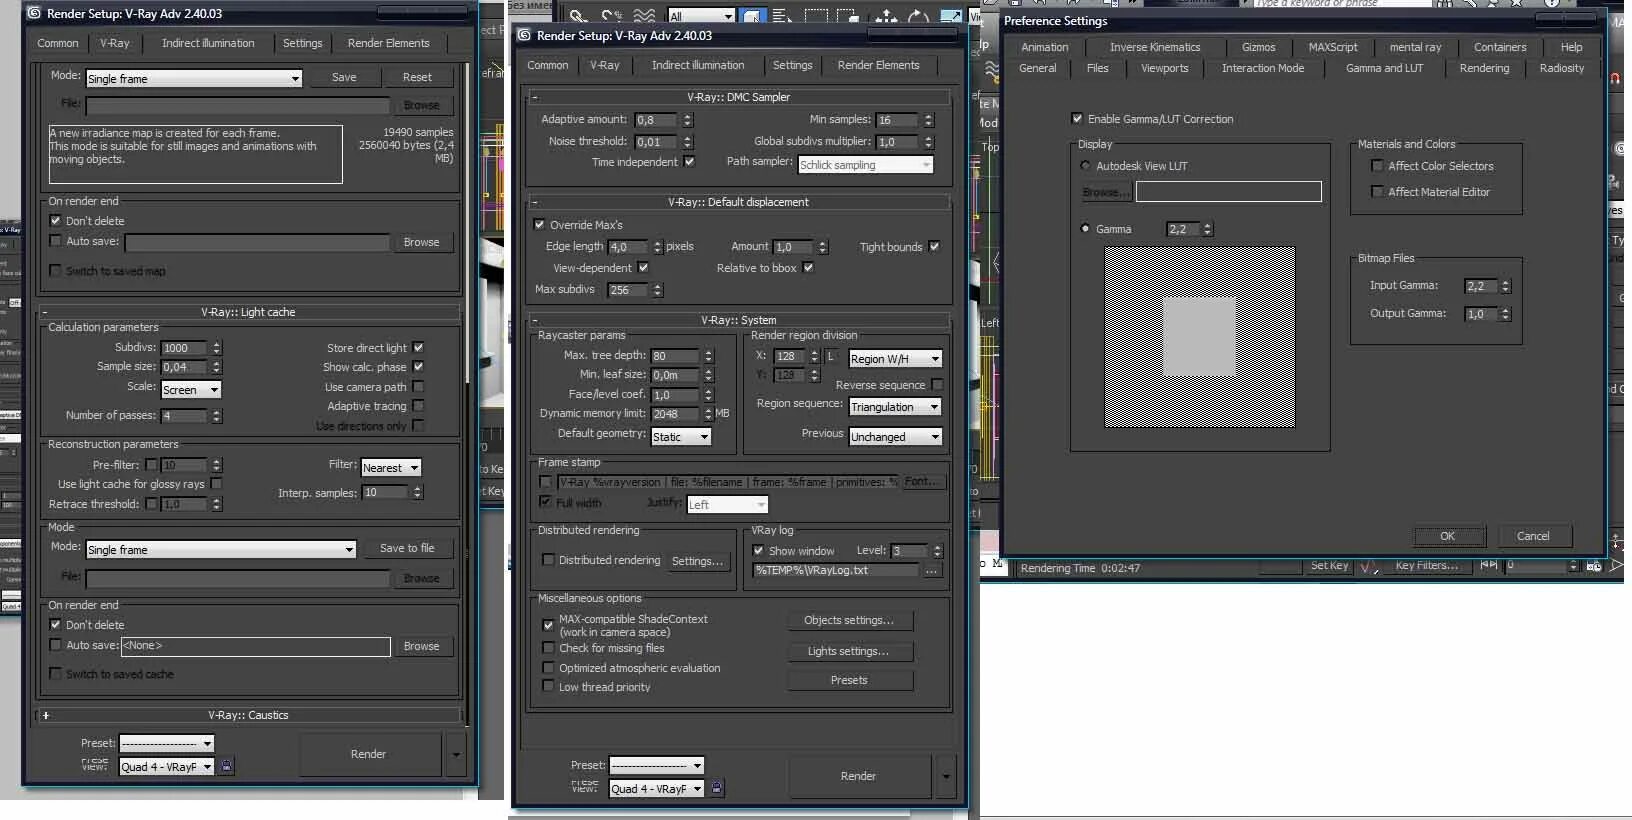
Task: Click the light cache Auto save path field
Action: (x=255, y=646)
